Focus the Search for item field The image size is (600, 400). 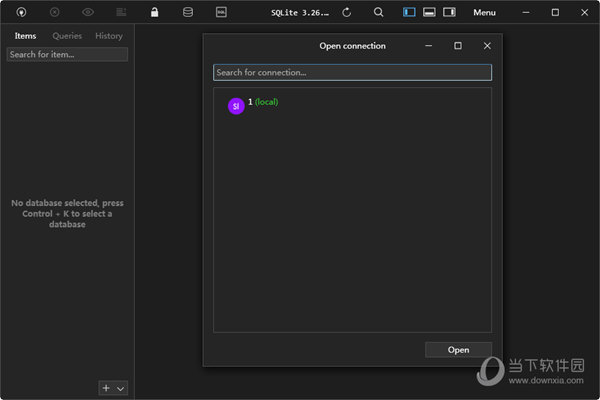(67, 54)
